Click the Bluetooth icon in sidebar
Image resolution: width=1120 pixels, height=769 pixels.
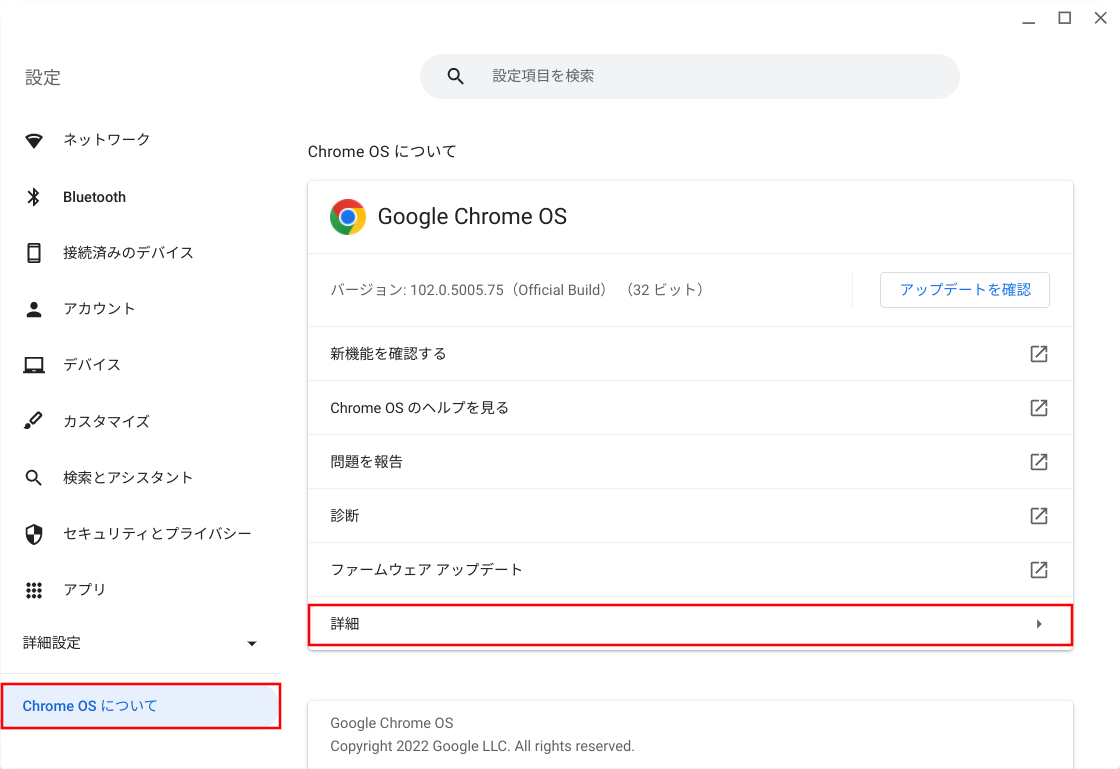point(34,197)
